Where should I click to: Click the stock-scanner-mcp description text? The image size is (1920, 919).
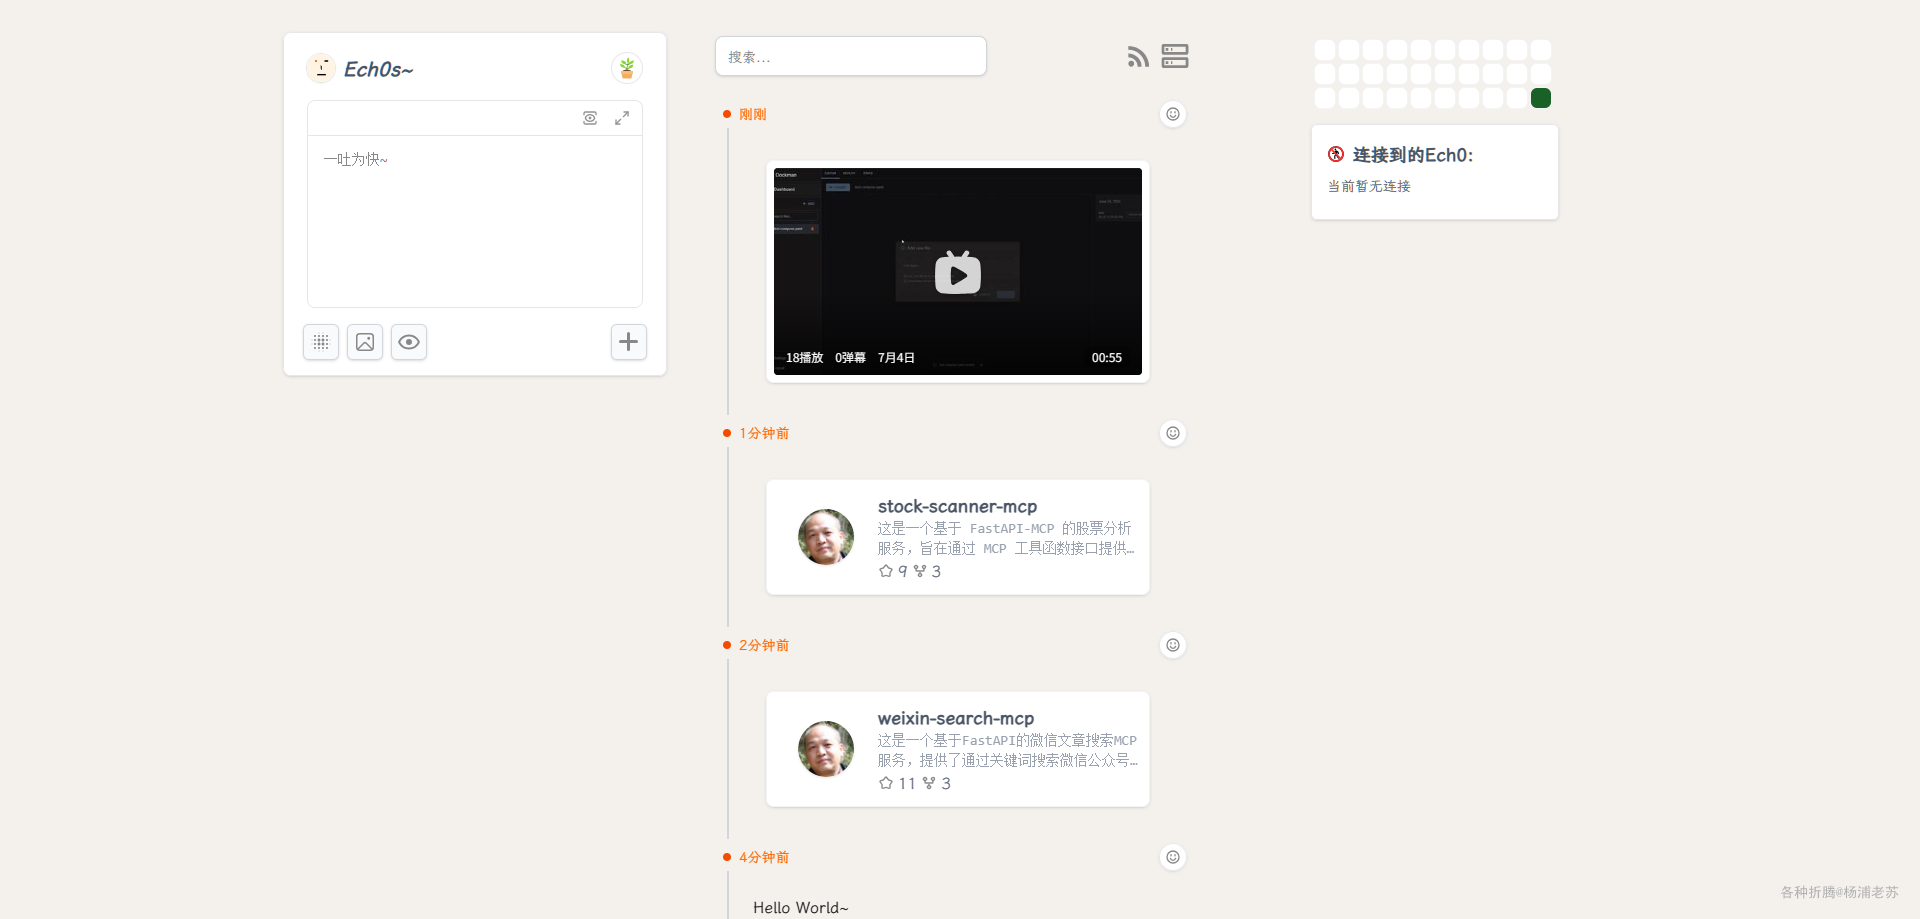click(x=1006, y=538)
